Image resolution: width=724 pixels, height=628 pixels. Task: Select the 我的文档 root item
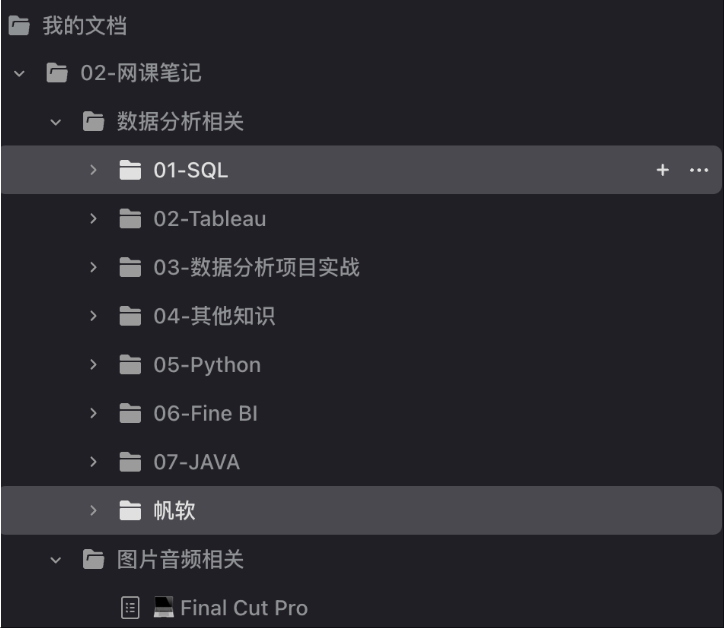(x=84, y=26)
